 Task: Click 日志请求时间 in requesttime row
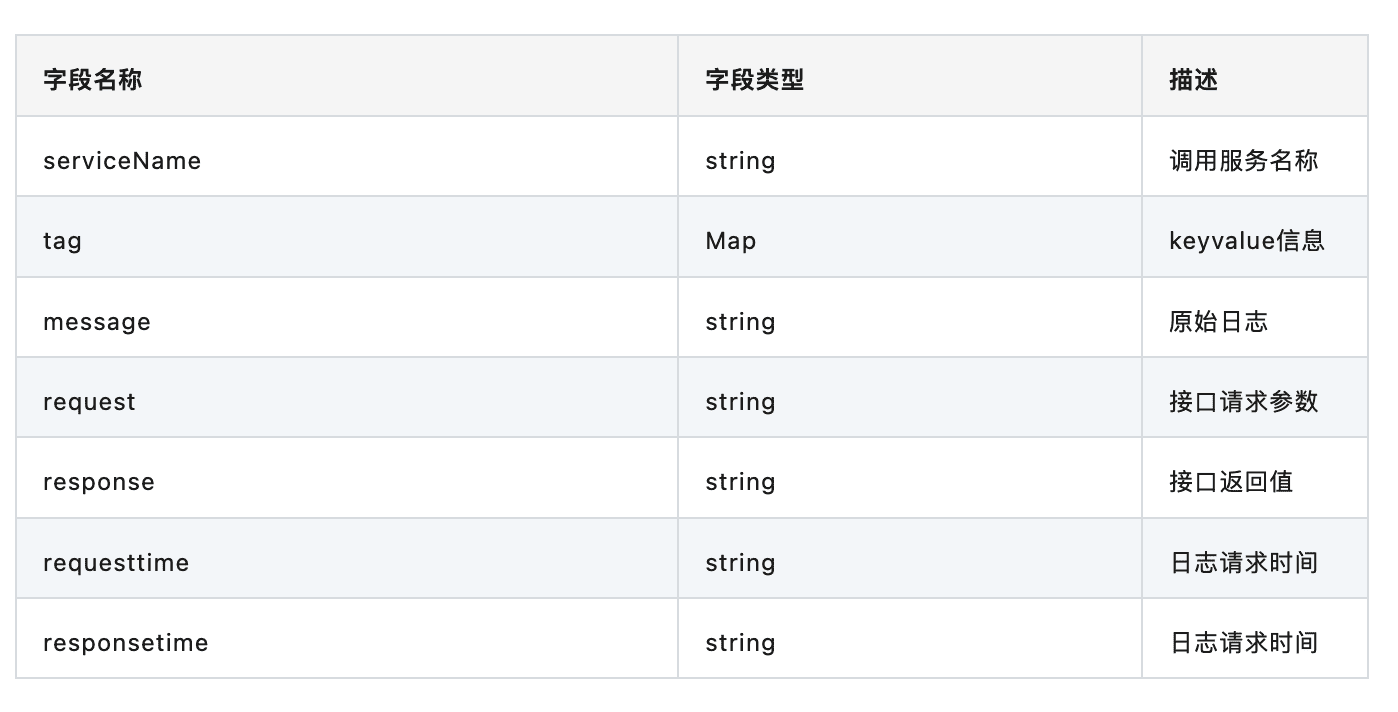(x=1243, y=563)
